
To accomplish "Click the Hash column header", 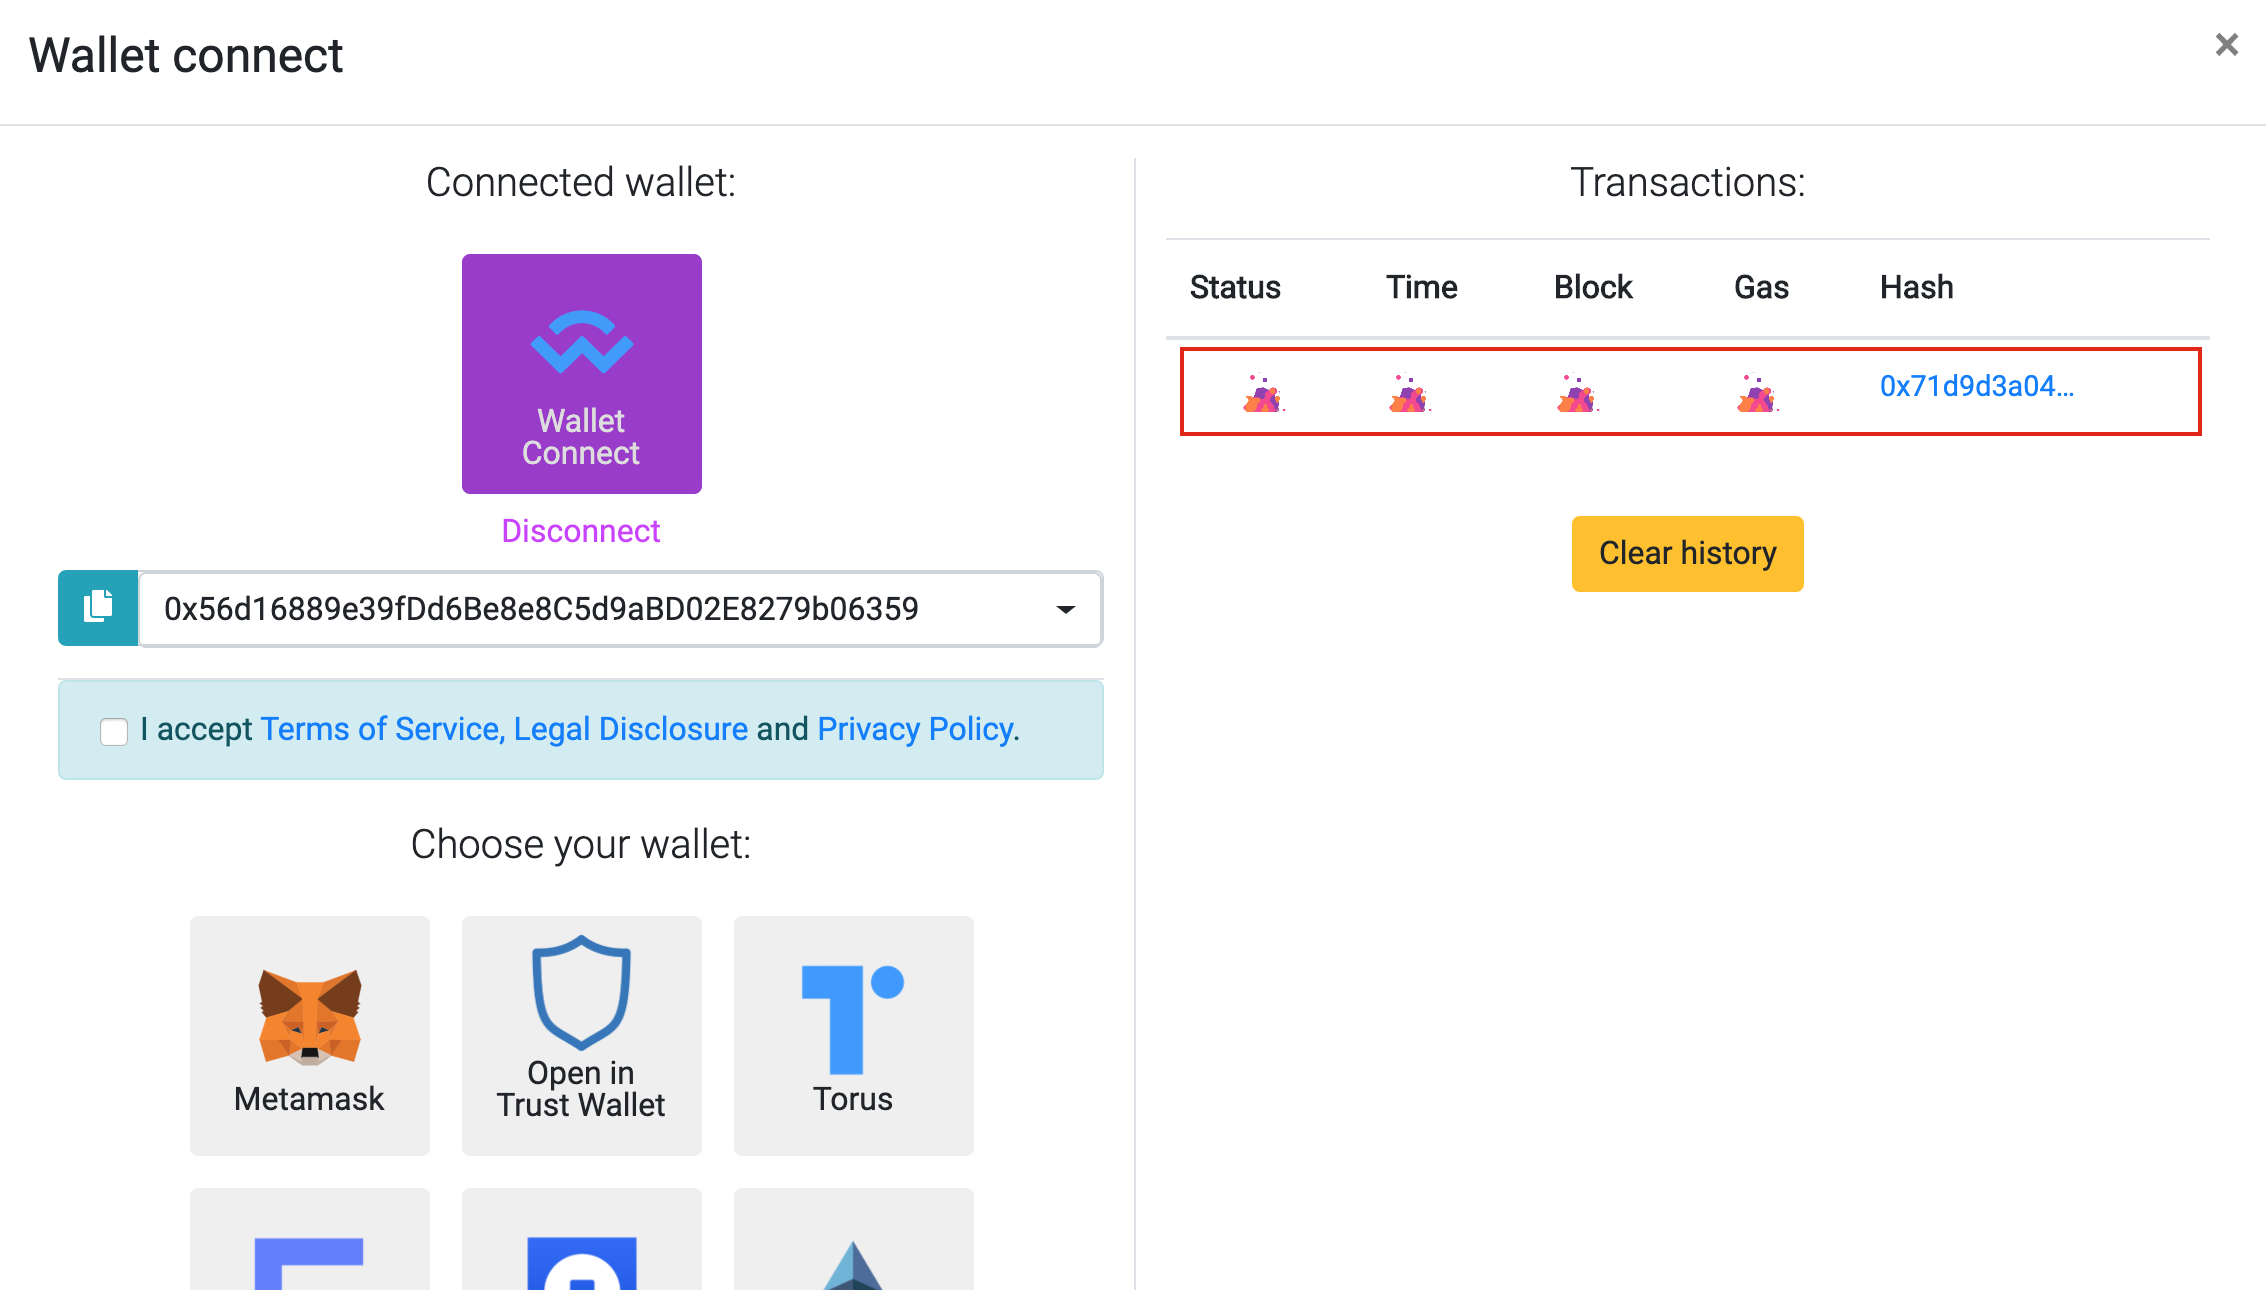I will (x=1916, y=287).
